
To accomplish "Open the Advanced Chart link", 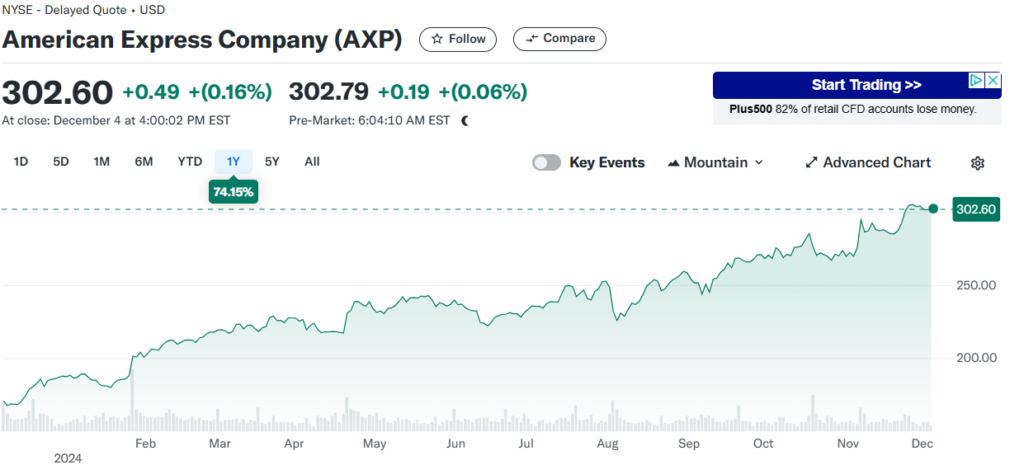I will pos(876,162).
